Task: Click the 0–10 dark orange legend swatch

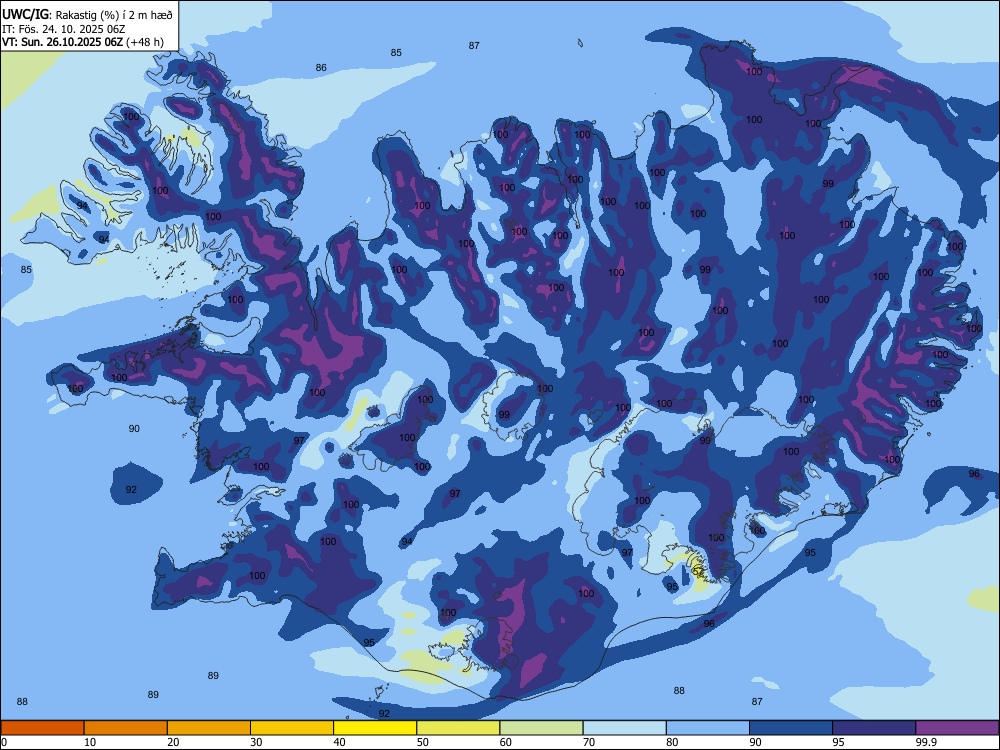Action: click(x=42, y=728)
